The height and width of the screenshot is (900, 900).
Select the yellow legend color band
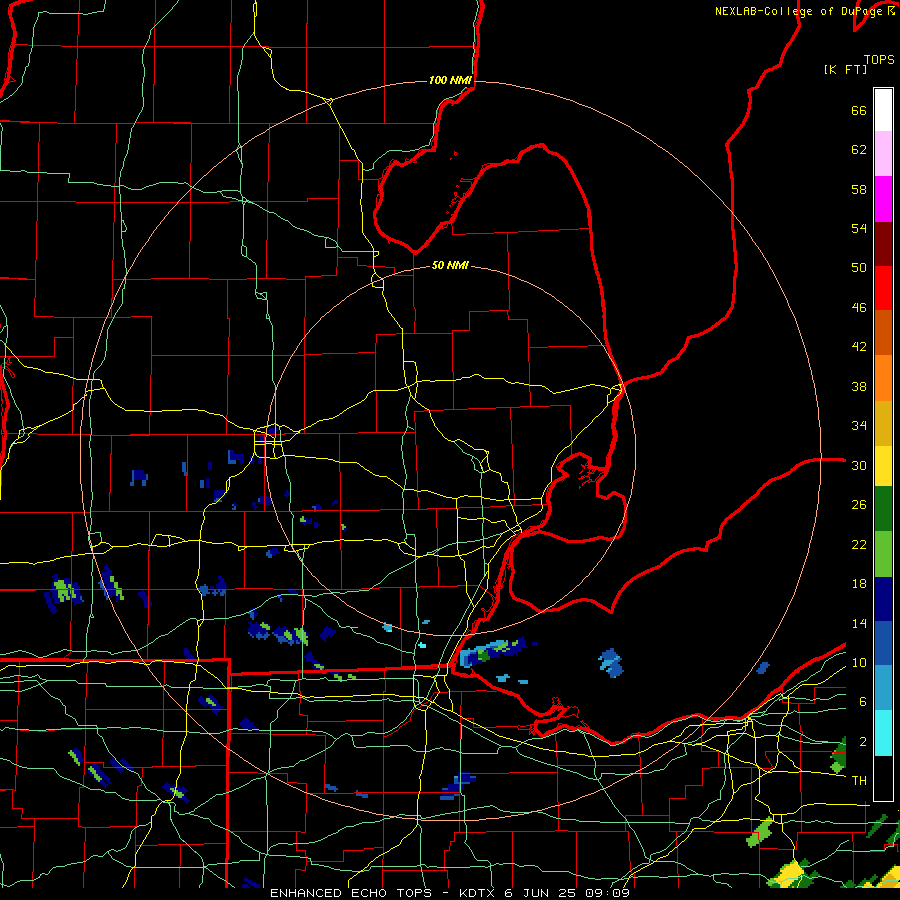click(x=883, y=466)
